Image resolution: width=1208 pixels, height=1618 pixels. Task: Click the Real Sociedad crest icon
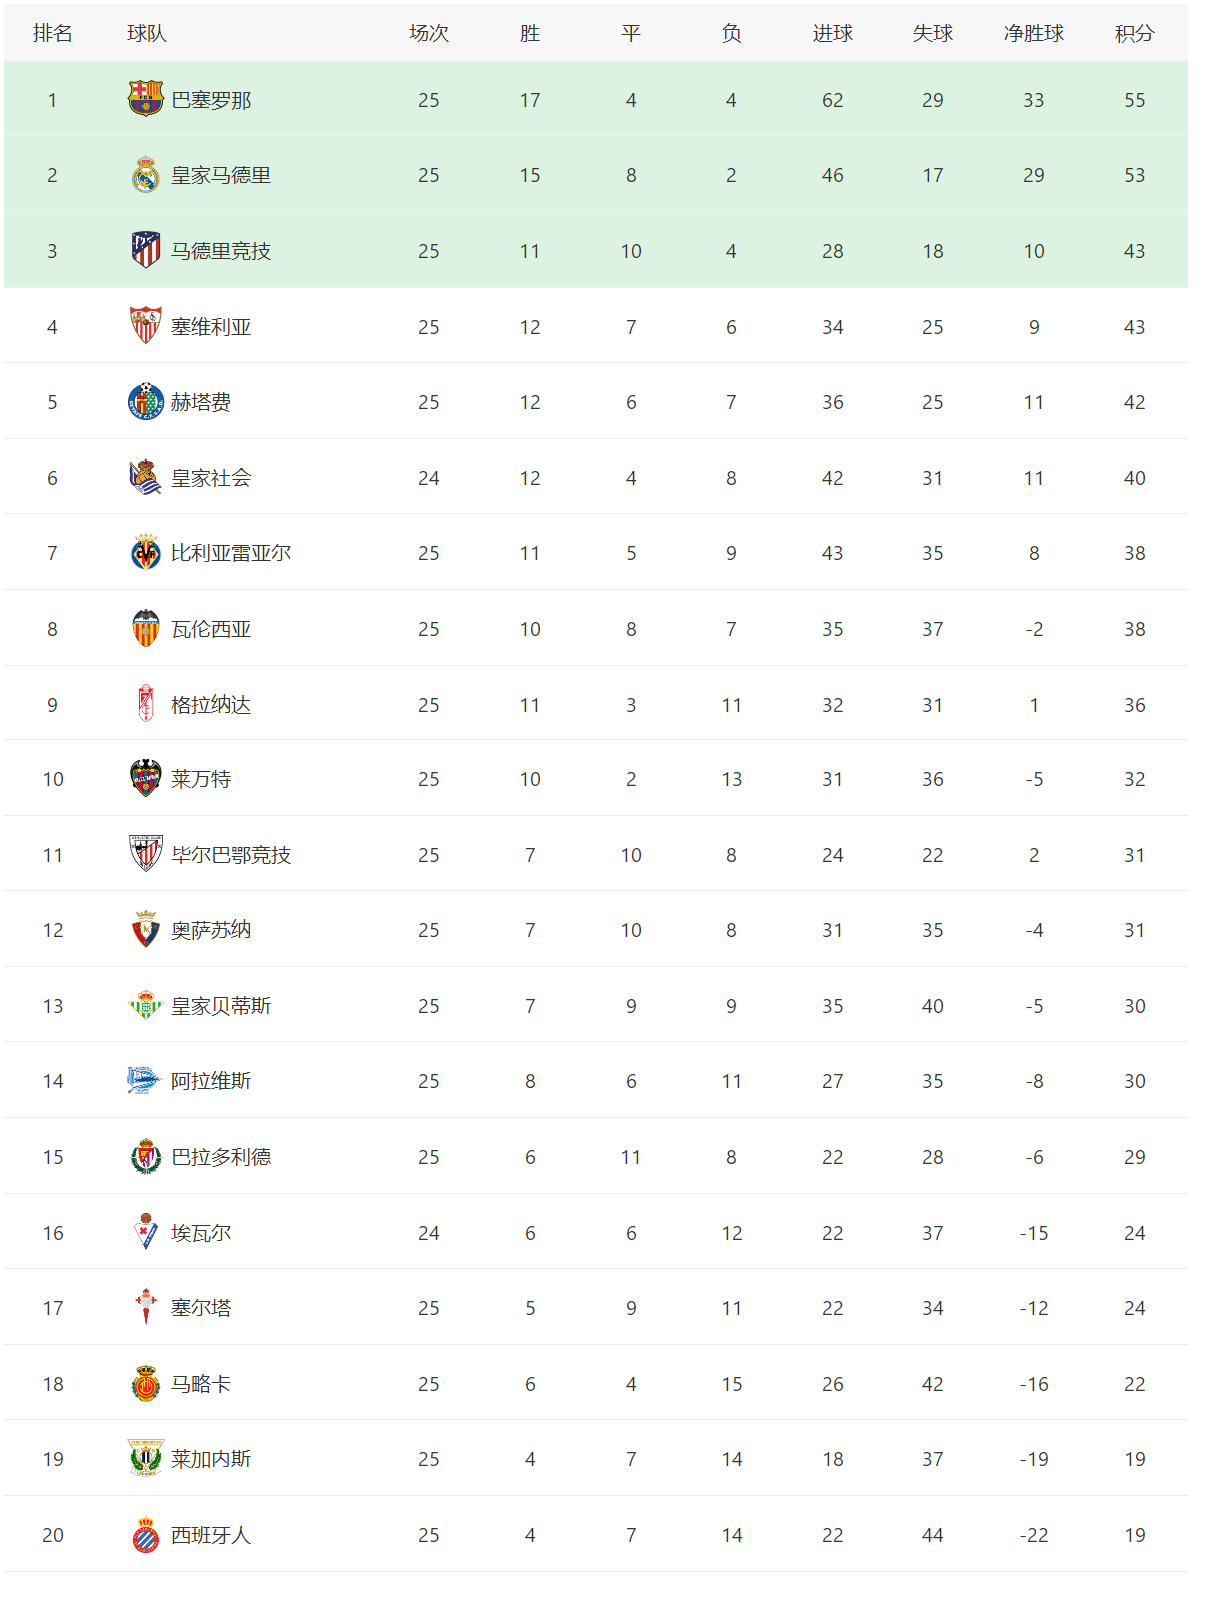pyautogui.click(x=146, y=477)
